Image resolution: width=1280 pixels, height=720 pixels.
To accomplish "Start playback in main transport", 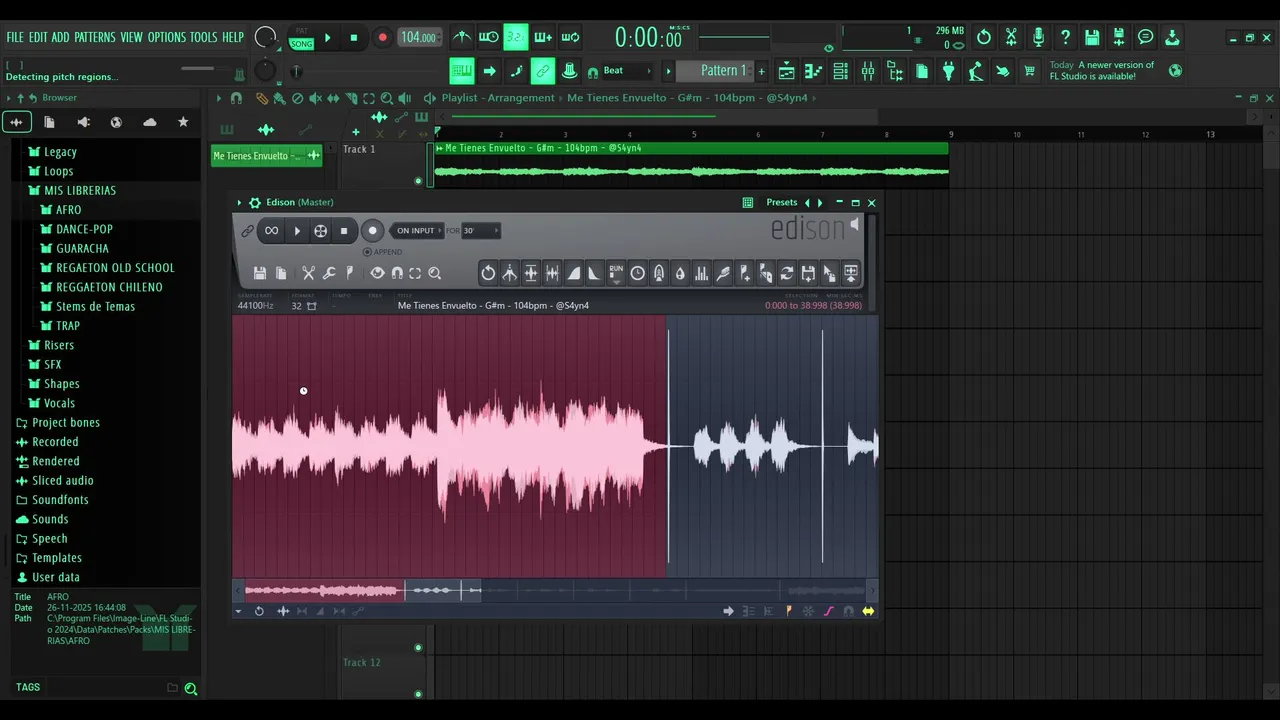I will pos(327,38).
